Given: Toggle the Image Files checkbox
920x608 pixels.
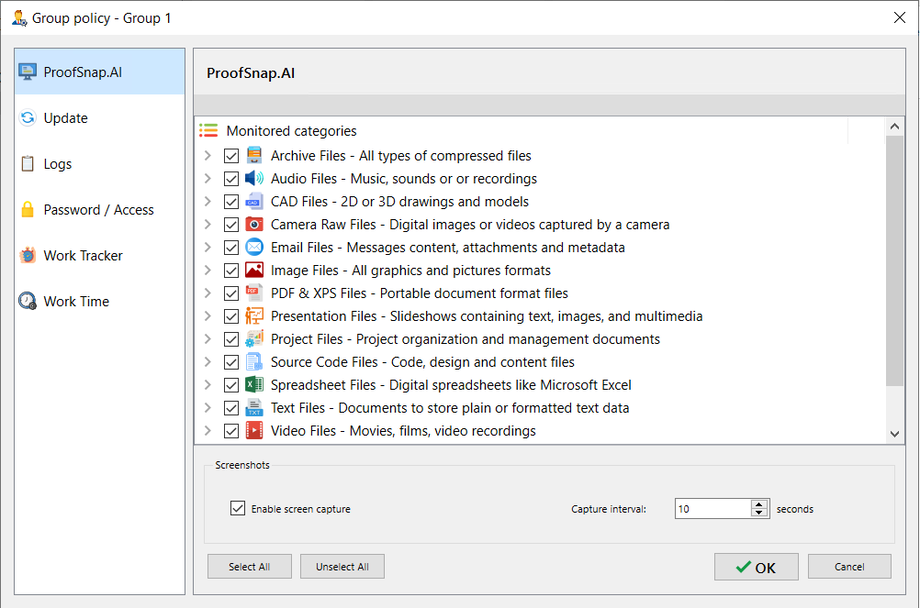Looking at the screenshot, I should pos(231,270).
